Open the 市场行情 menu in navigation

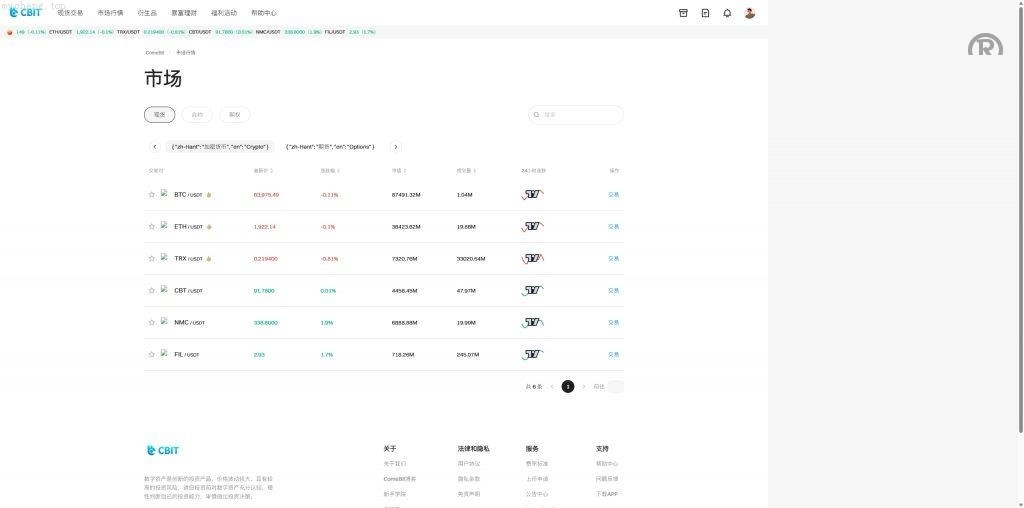tap(110, 13)
